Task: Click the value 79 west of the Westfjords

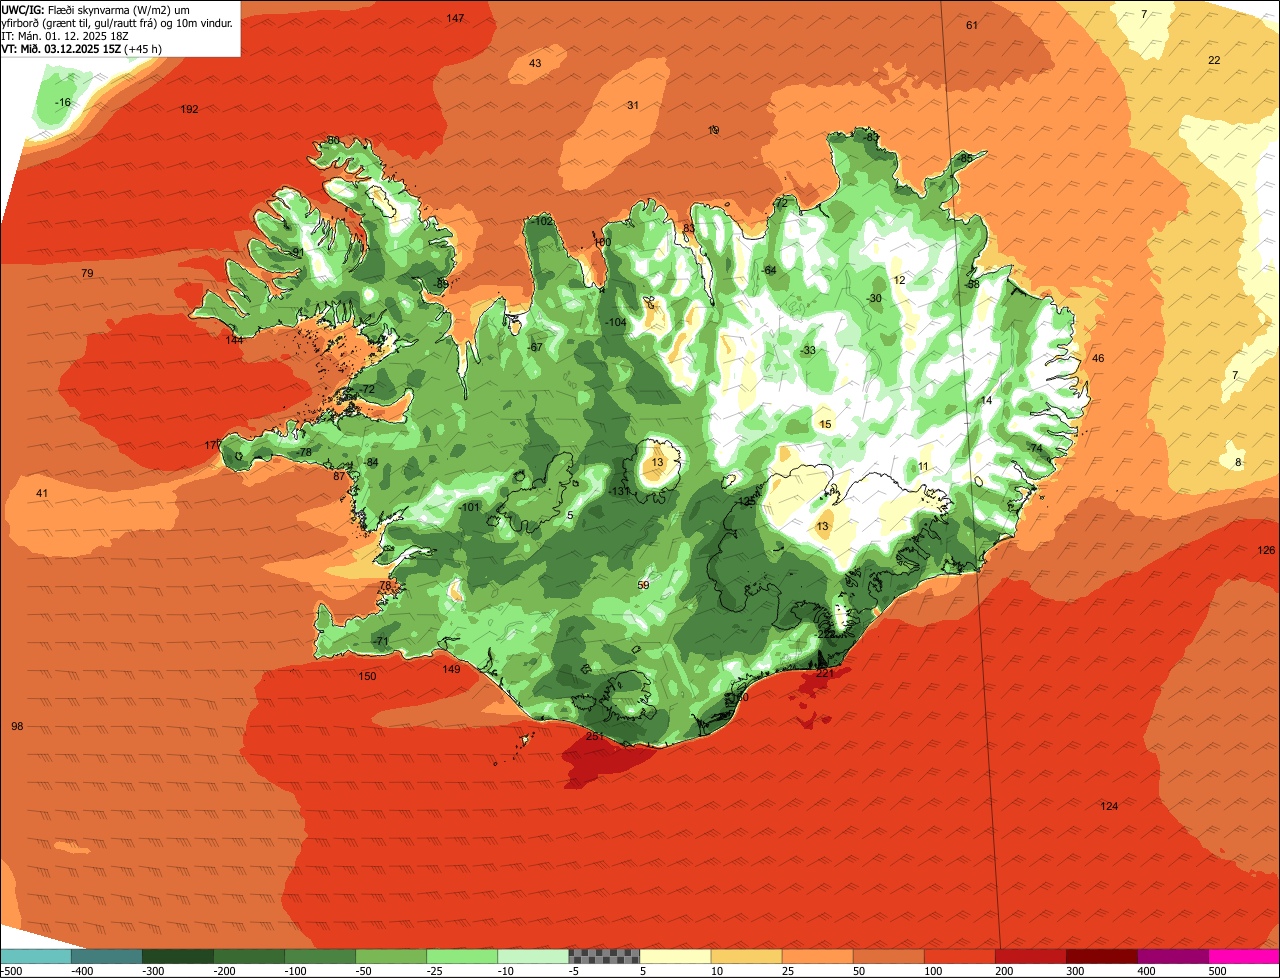Action: pyautogui.click(x=87, y=273)
